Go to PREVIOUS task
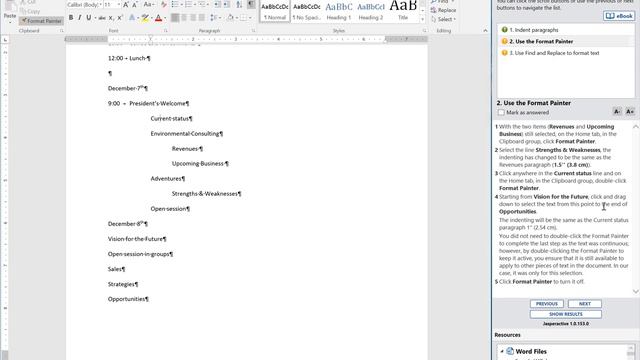Screen dimensions: 640x360 (547, 304)
